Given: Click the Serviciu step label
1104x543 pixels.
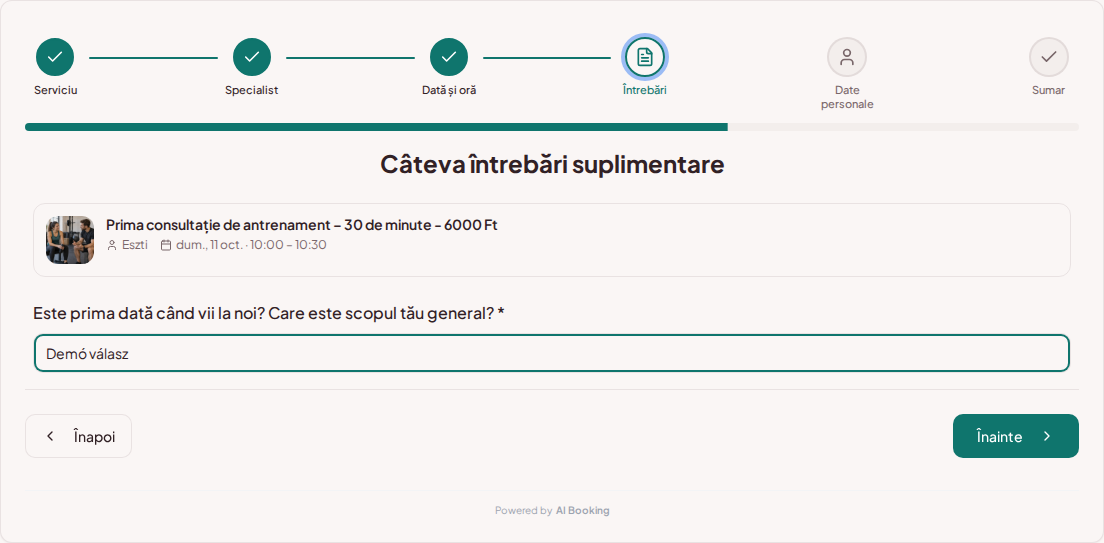Looking at the screenshot, I should [56, 90].
